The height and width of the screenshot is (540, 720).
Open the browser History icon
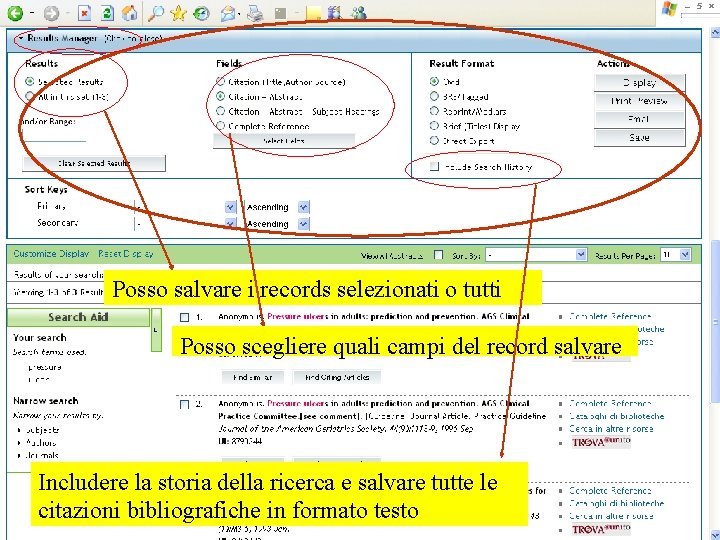pyautogui.click(x=201, y=13)
